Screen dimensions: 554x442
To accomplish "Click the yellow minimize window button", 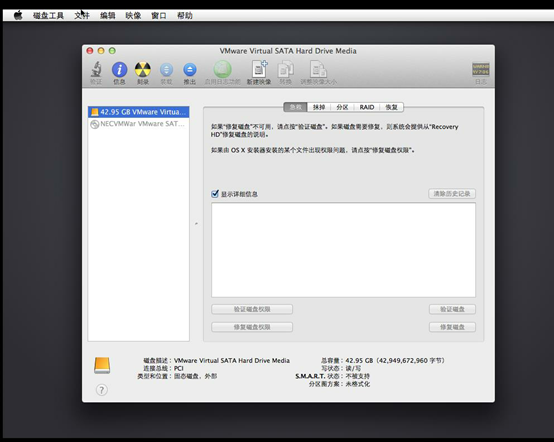I will [101, 51].
